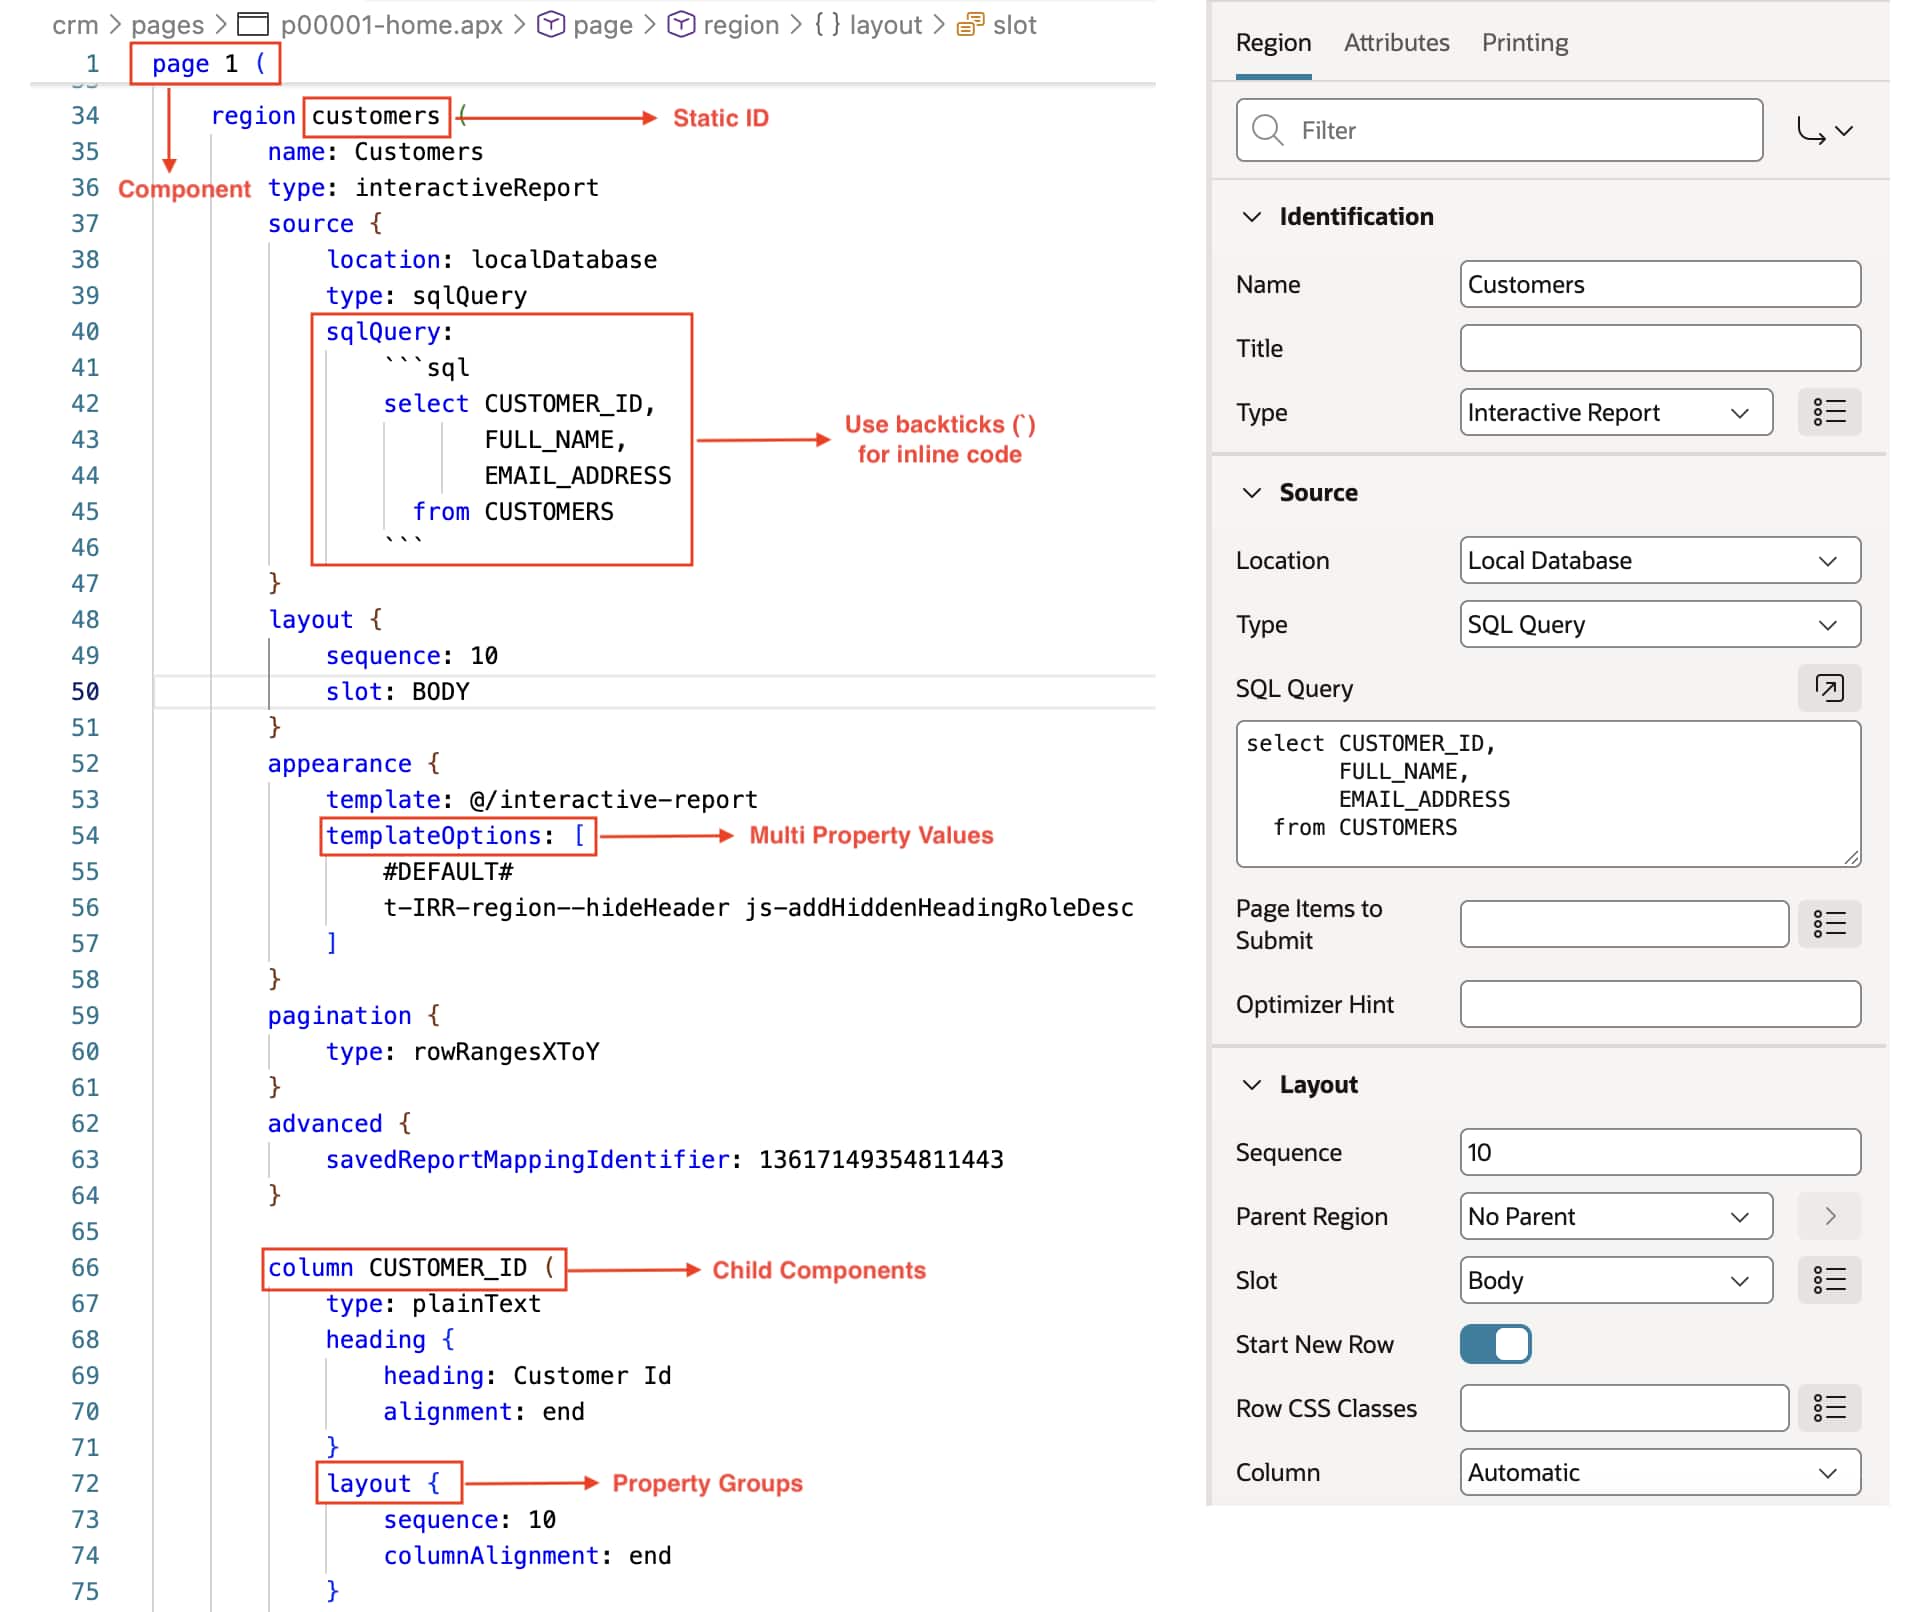Click the region cube icon in the breadcrumb
Image resolution: width=1920 pixels, height=1612 pixels.
681,24
